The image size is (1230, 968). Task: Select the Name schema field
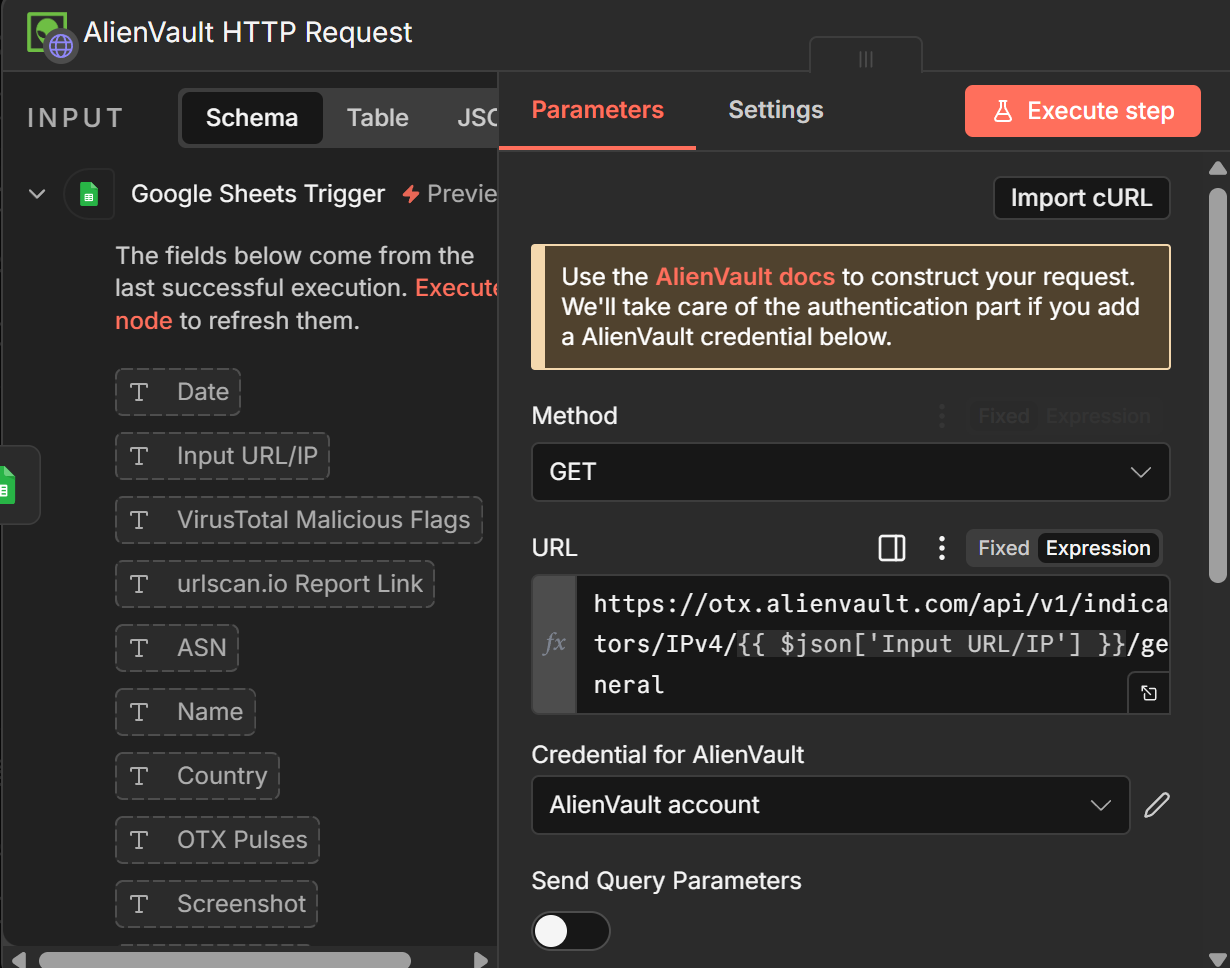(185, 712)
